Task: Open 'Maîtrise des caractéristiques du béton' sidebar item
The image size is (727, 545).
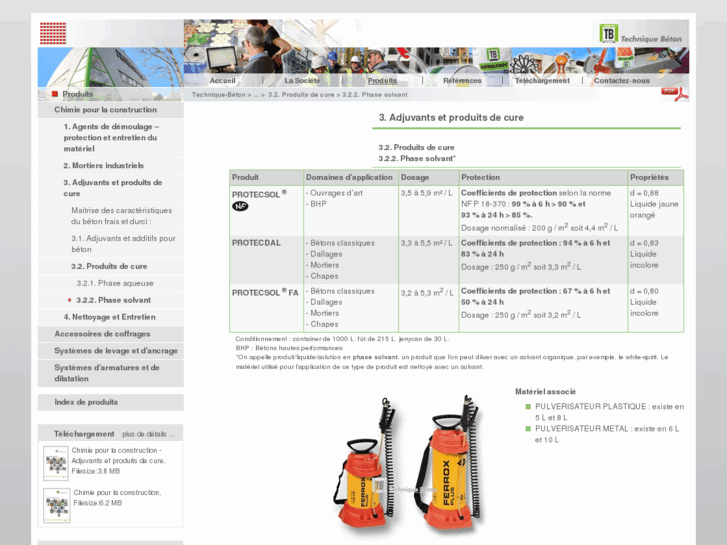Action: click(x=110, y=216)
